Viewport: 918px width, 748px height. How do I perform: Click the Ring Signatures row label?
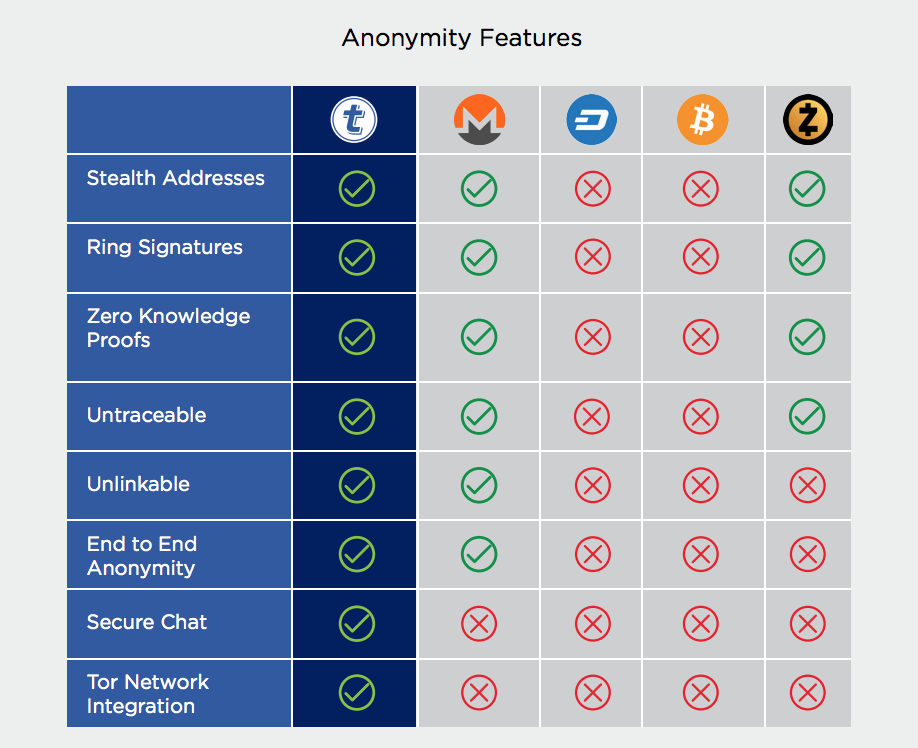point(164,248)
